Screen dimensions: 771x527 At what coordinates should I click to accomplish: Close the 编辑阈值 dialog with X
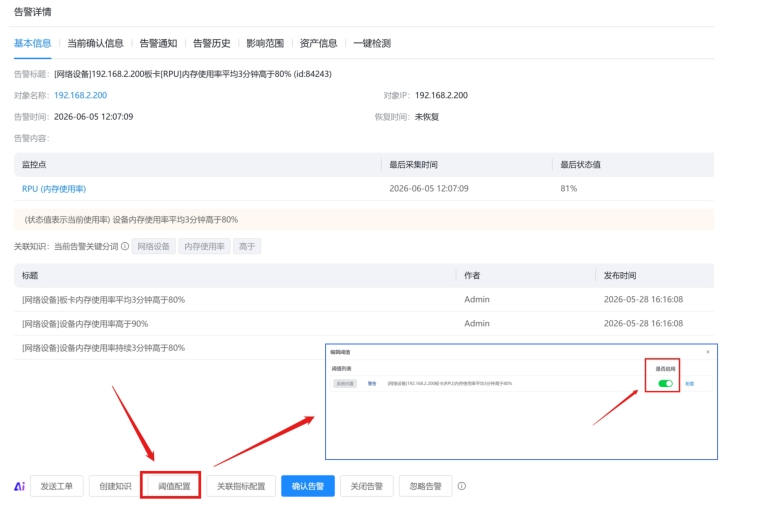tap(708, 352)
